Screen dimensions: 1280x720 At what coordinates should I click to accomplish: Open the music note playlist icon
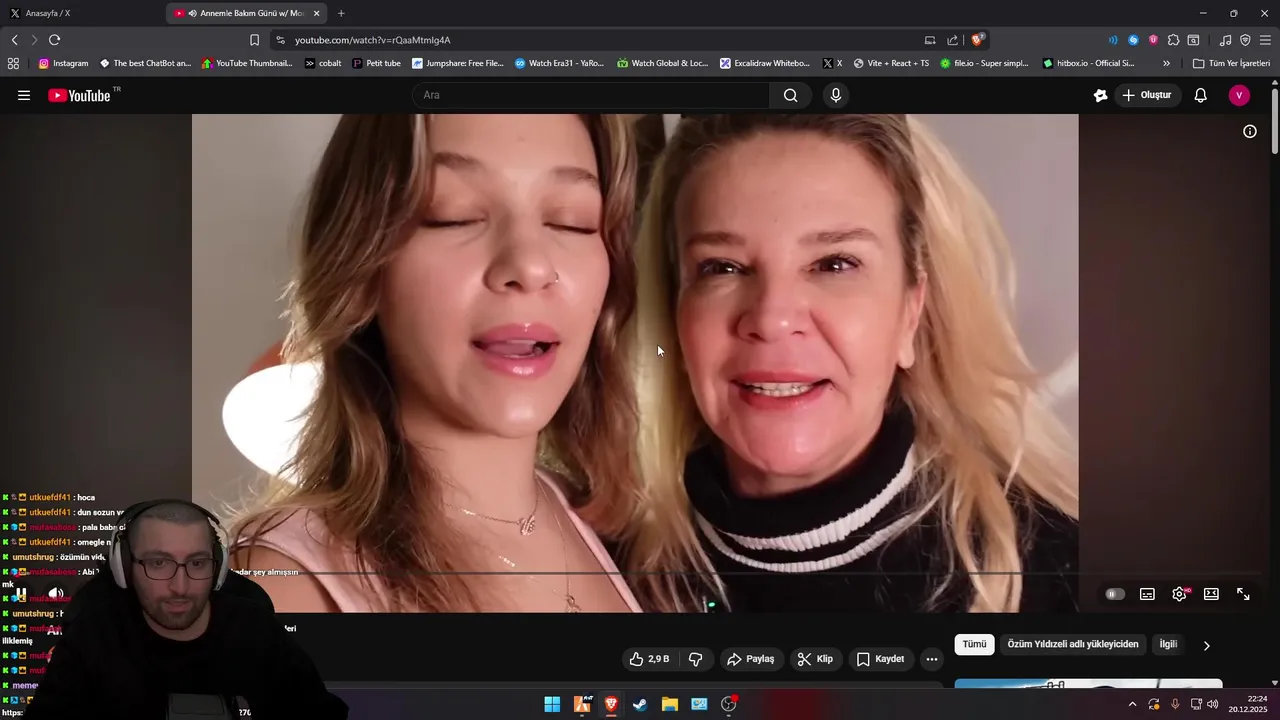coord(1225,40)
